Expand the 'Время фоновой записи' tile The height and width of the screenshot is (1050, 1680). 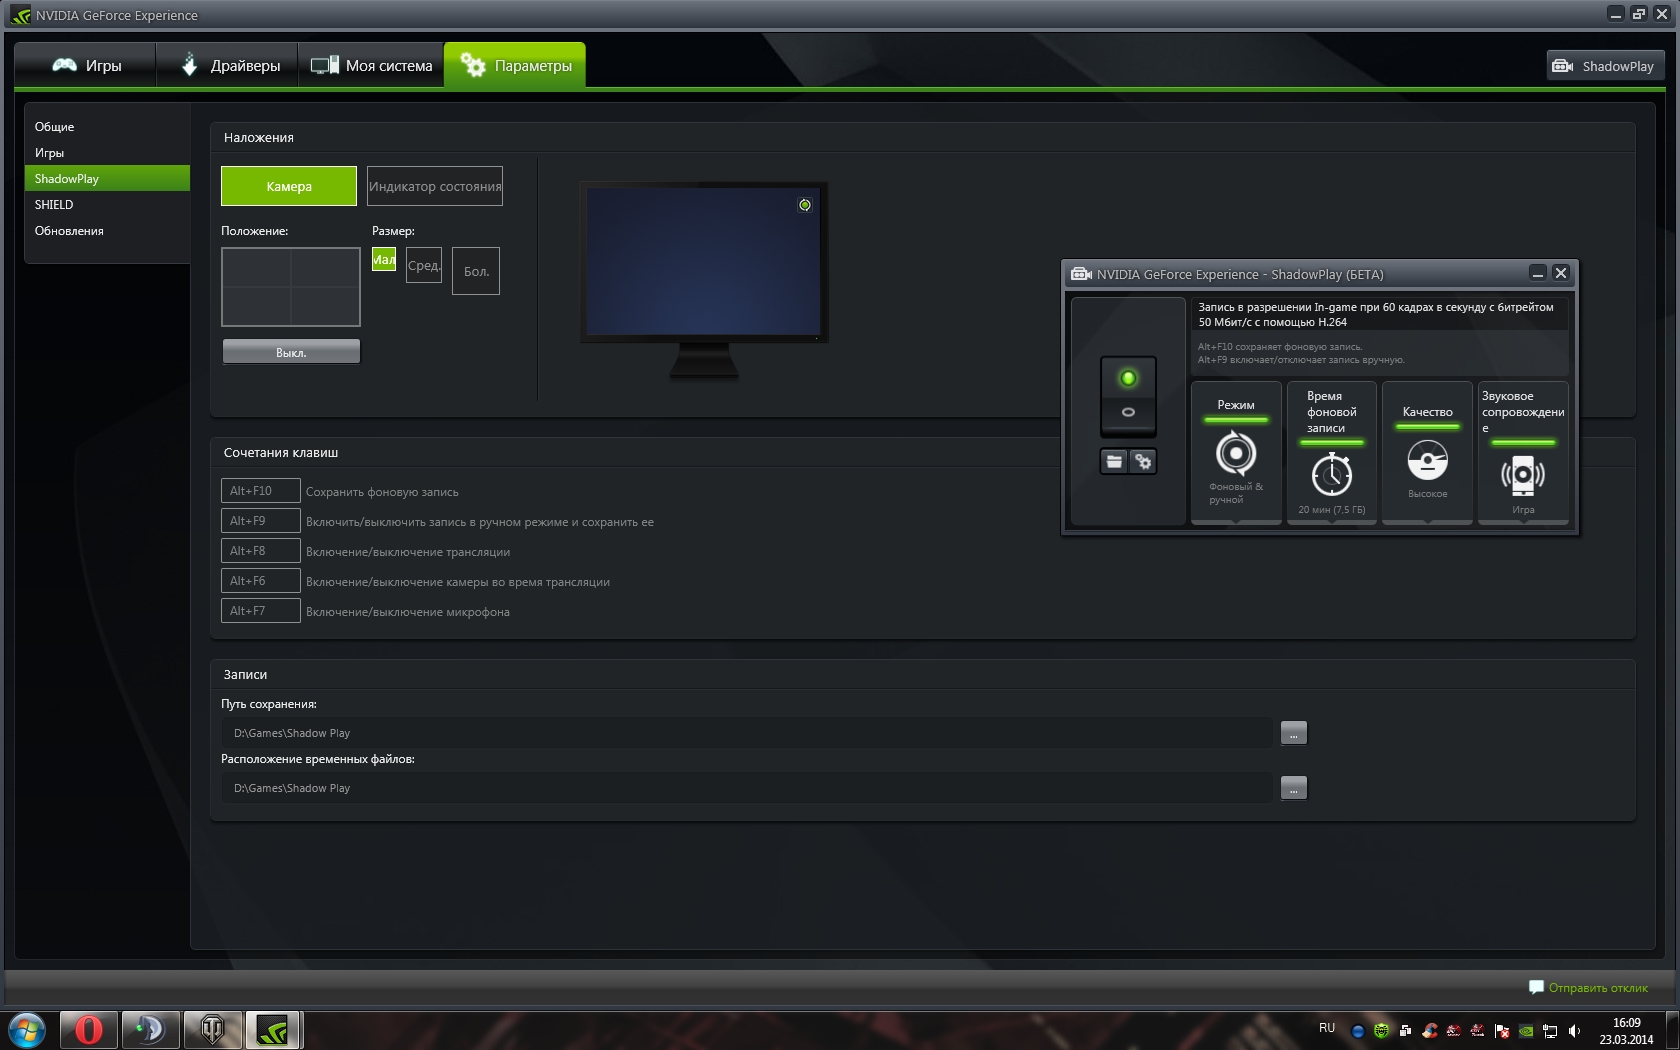pyautogui.click(x=1332, y=452)
